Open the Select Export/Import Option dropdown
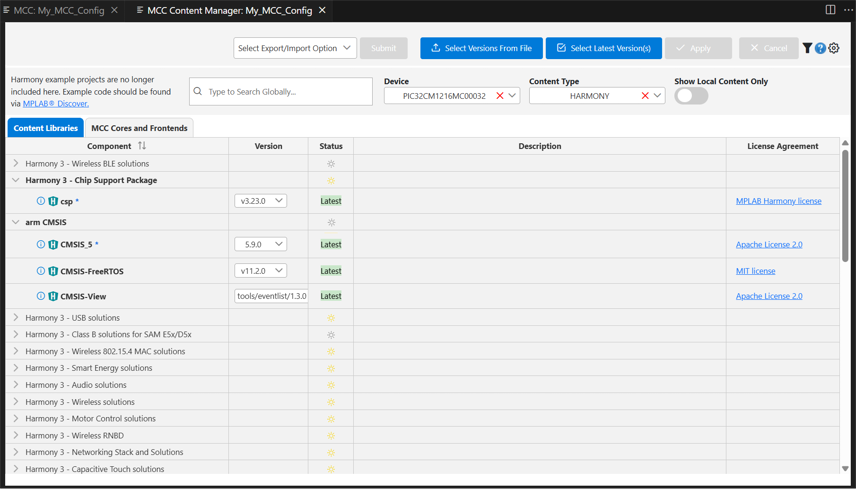Screen dimensions: 856x489 pyautogui.click(x=294, y=48)
